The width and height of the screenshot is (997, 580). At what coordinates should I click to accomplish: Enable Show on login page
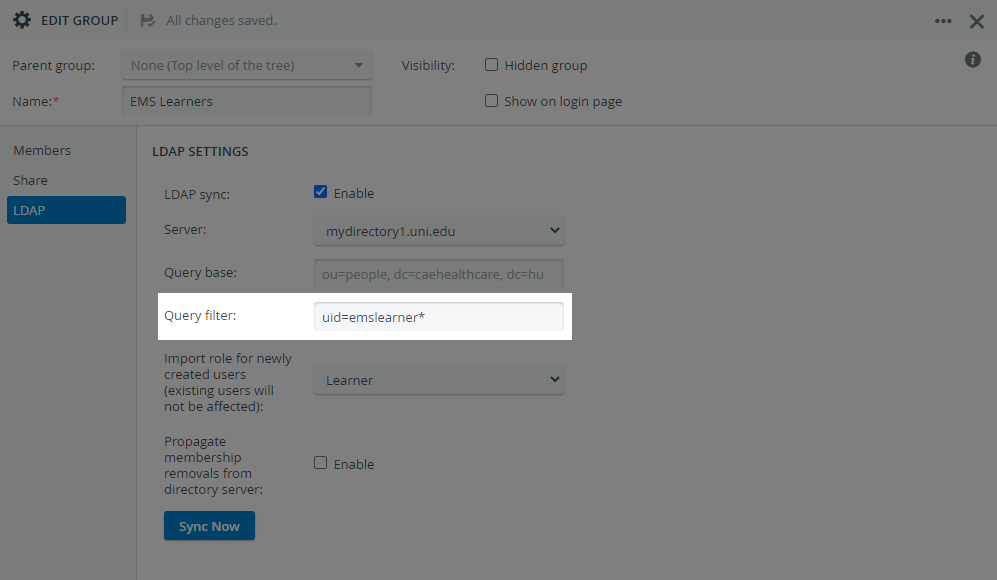point(492,101)
